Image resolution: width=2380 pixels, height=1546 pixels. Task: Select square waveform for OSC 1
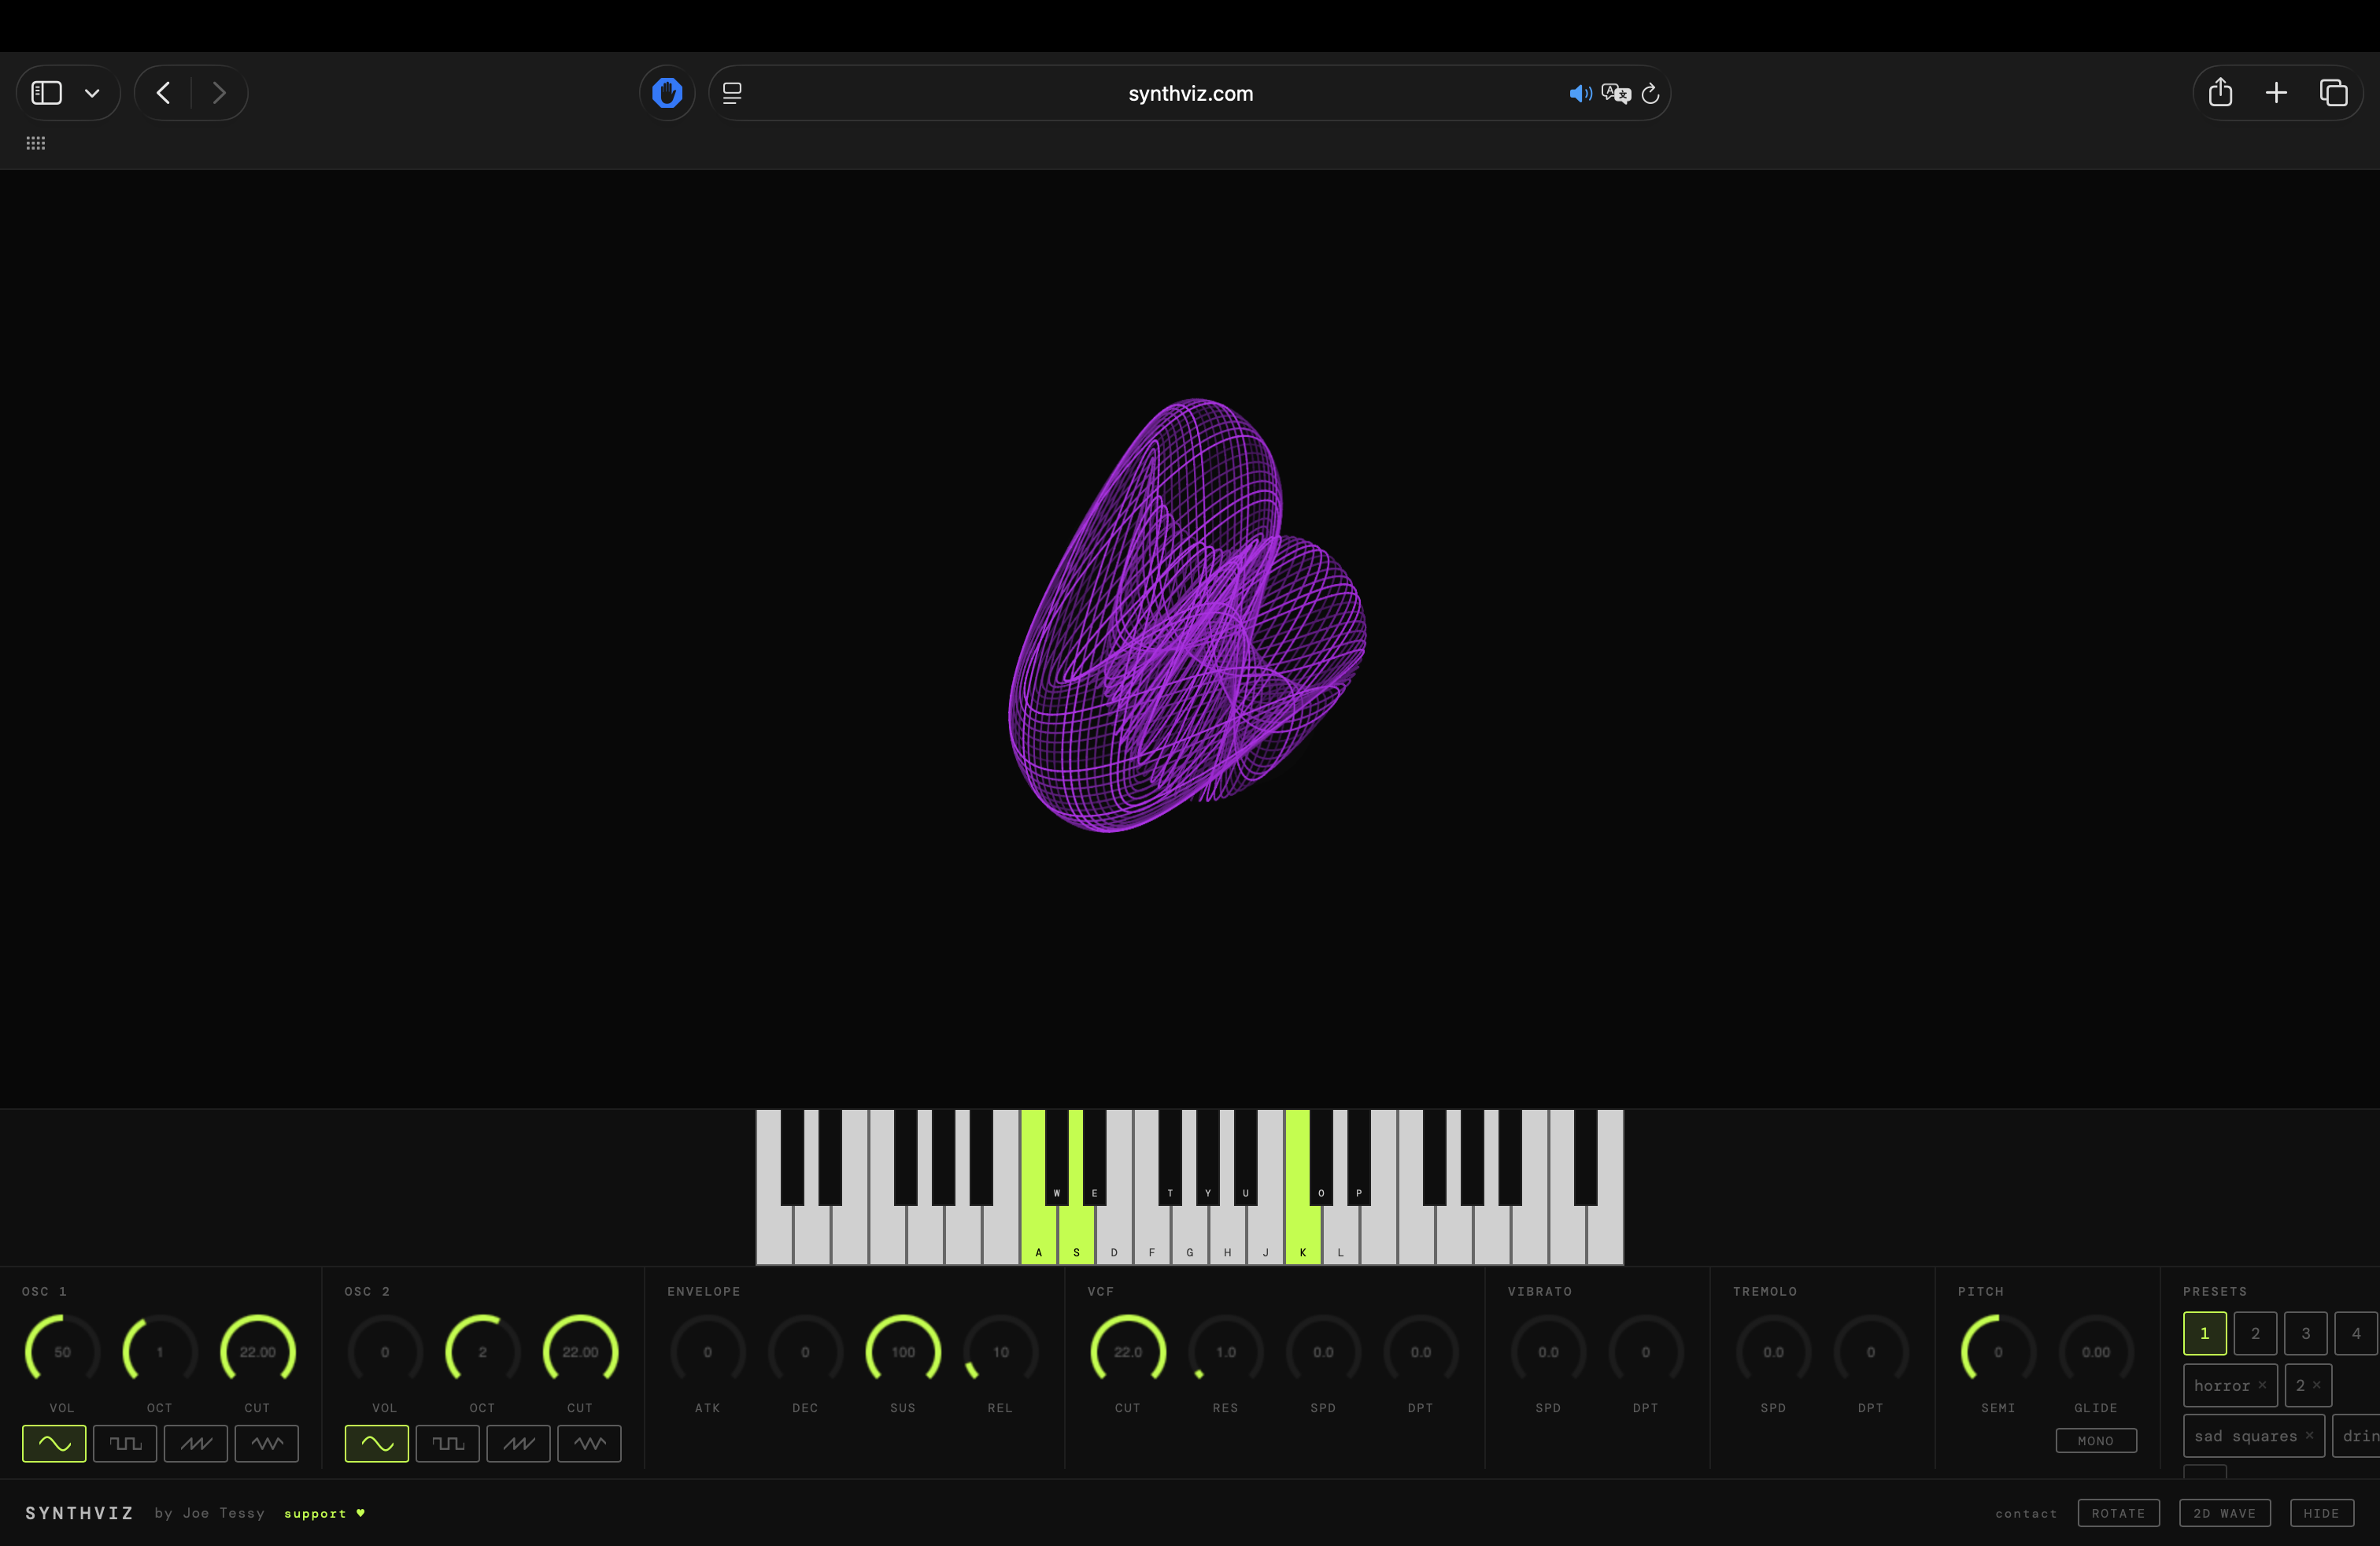pos(125,1443)
